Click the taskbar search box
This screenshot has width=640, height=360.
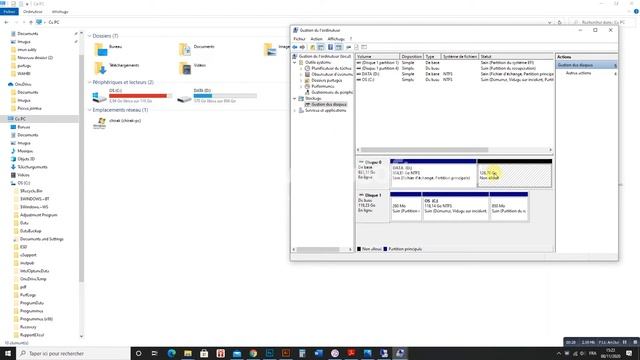click(x=73, y=353)
